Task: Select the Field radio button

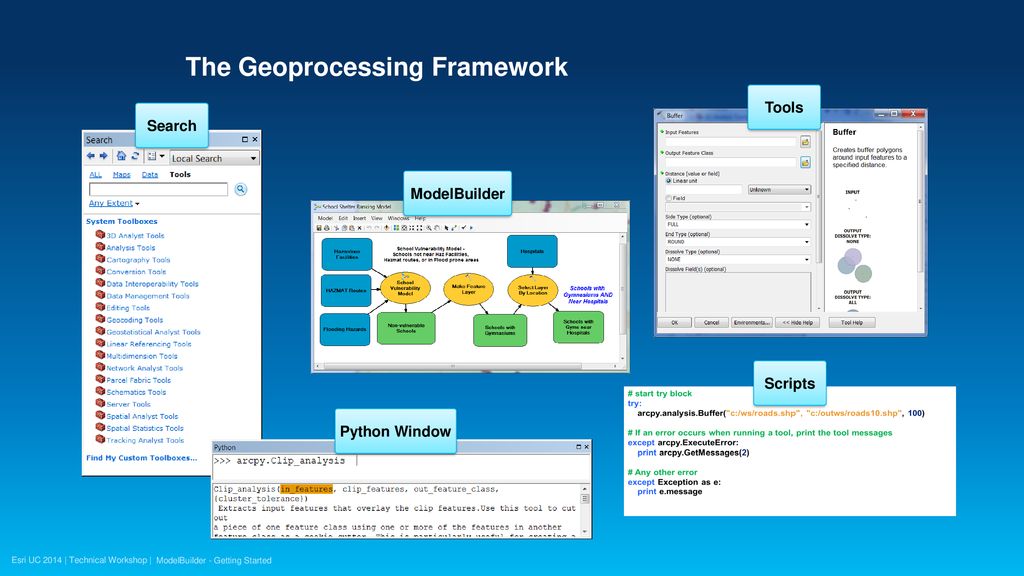Action: coord(668,198)
